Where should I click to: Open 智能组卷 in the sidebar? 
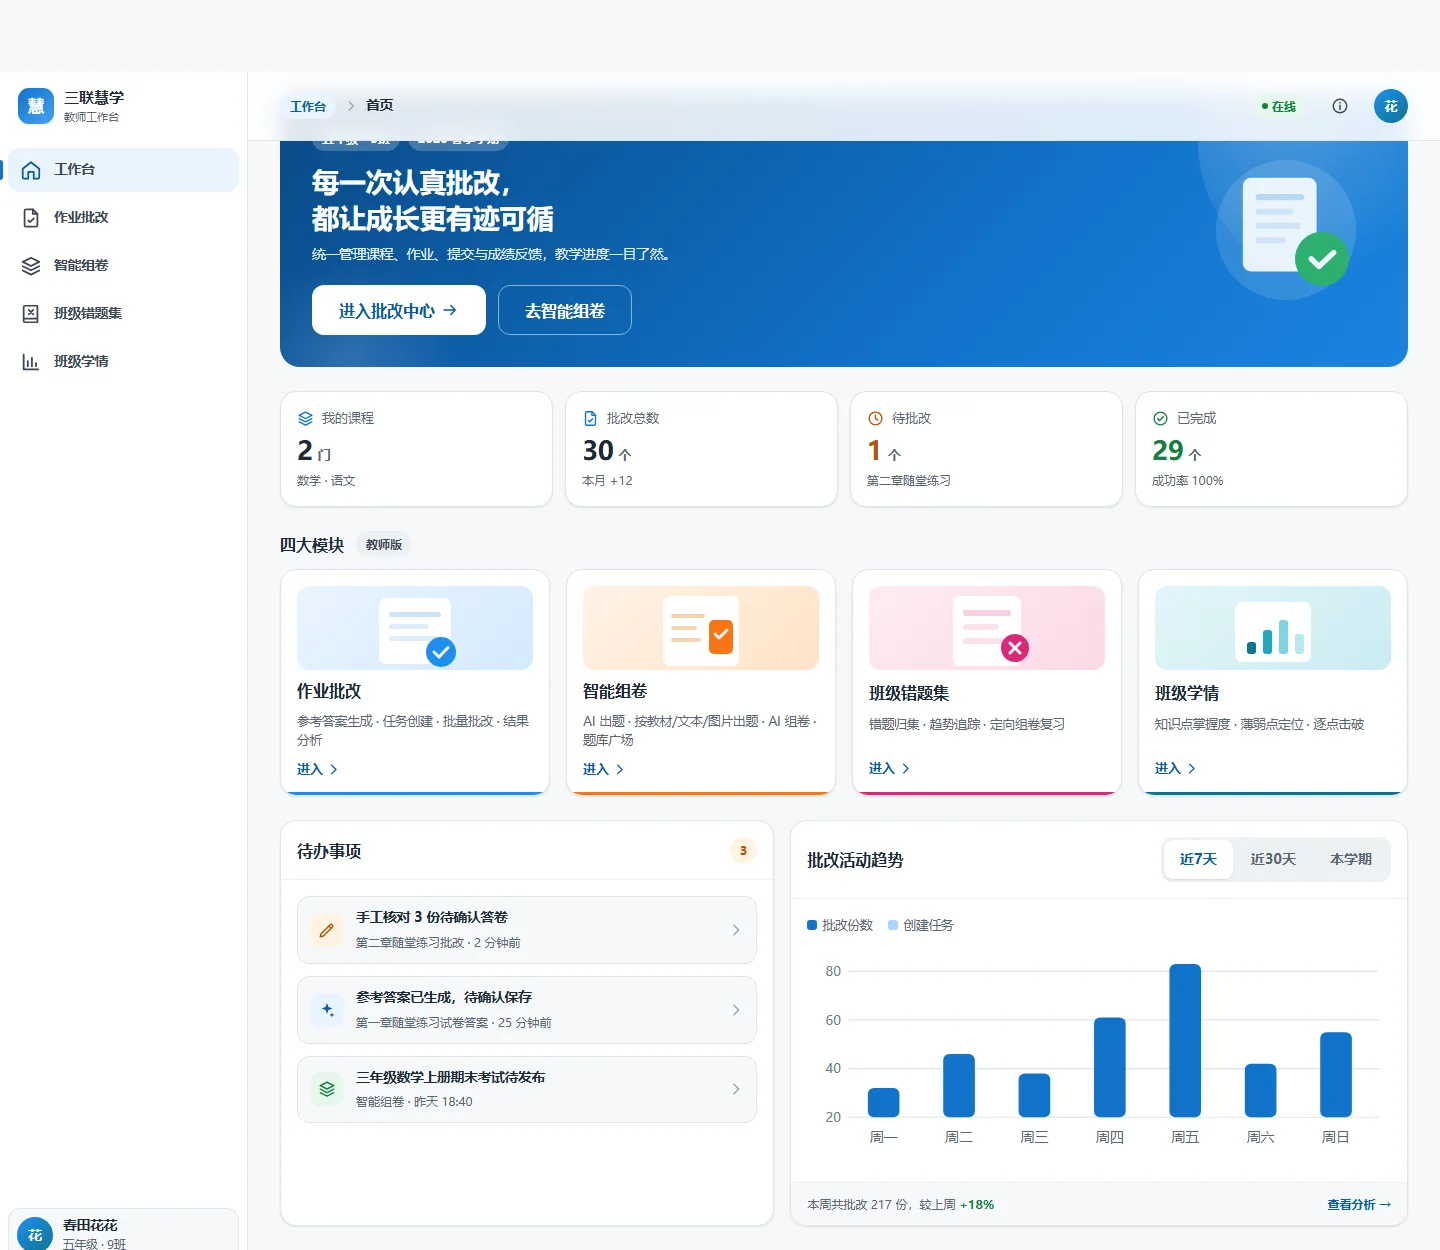(x=124, y=266)
